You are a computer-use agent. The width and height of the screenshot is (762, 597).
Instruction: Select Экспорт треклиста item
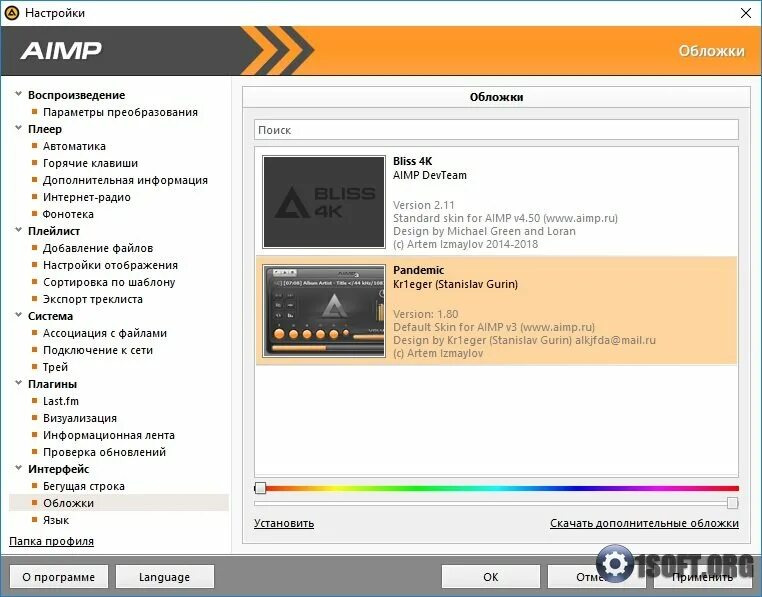point(93,299)
